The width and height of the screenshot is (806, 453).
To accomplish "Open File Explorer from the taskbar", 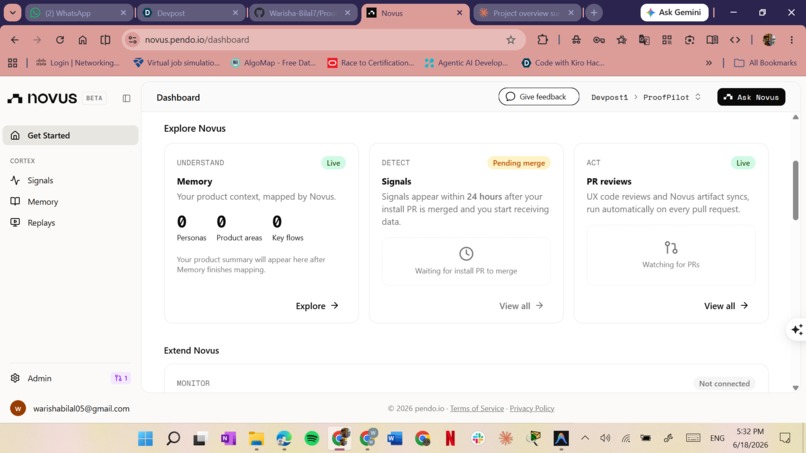I will point(256,439).
